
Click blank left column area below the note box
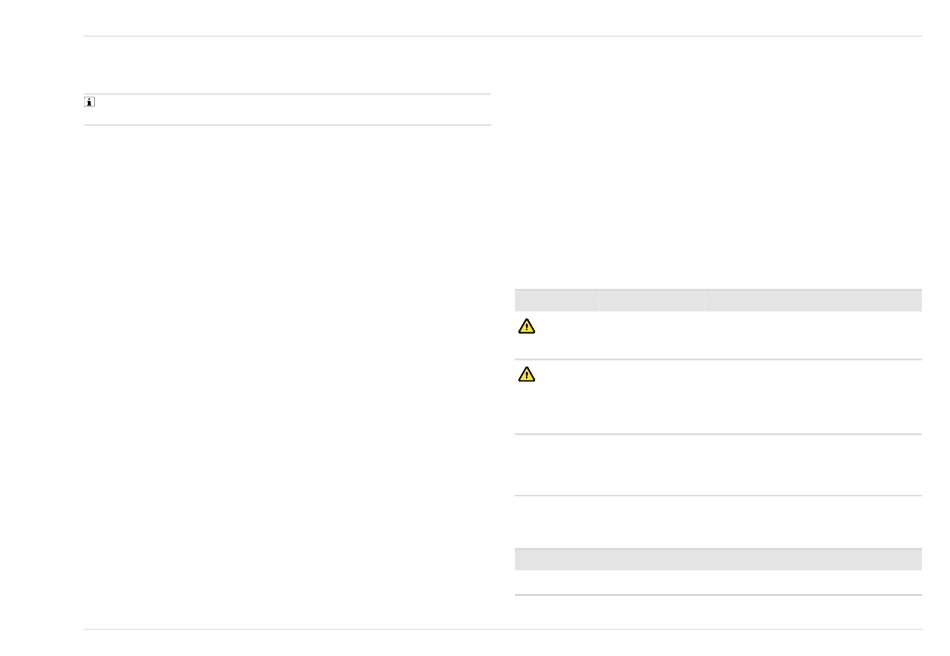point(287,376)
